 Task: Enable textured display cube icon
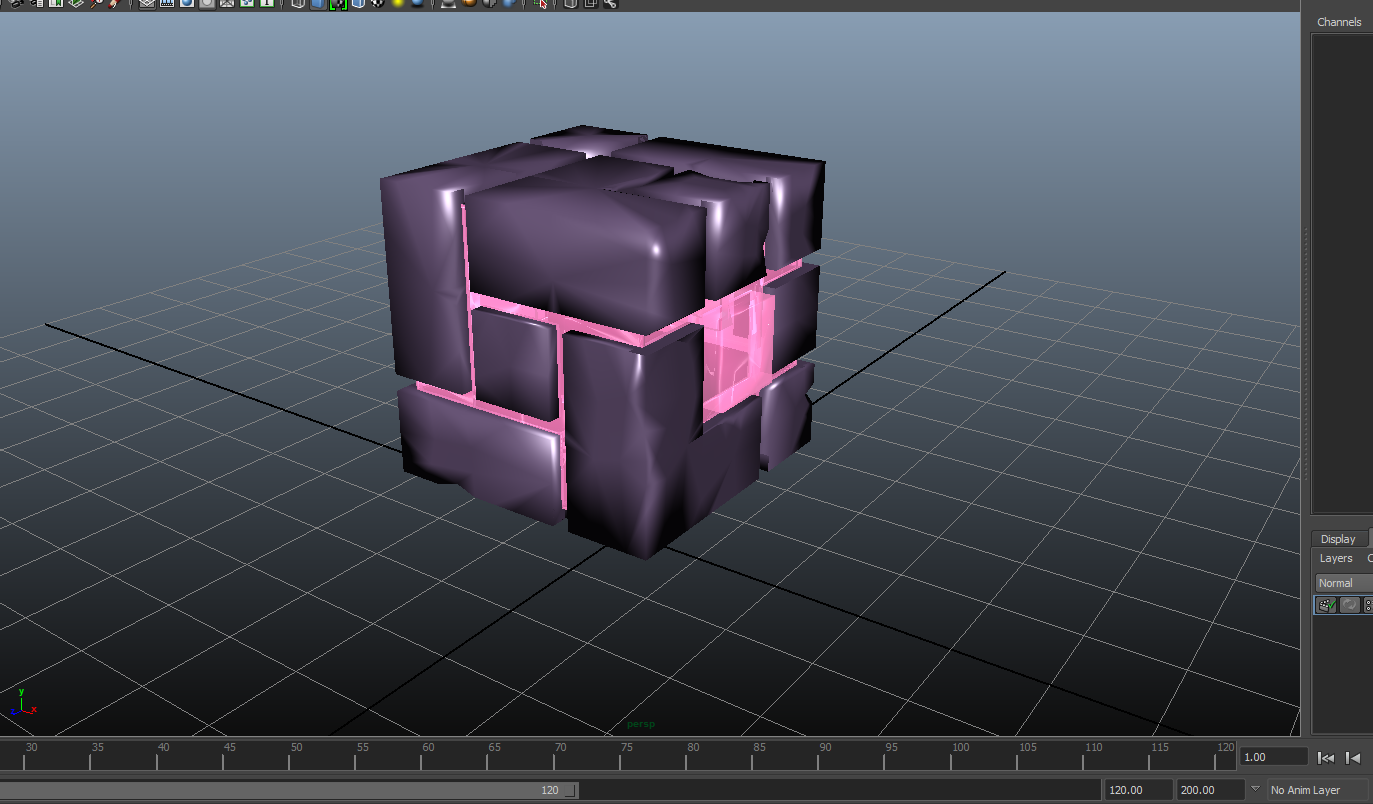[x=358, y=3]
